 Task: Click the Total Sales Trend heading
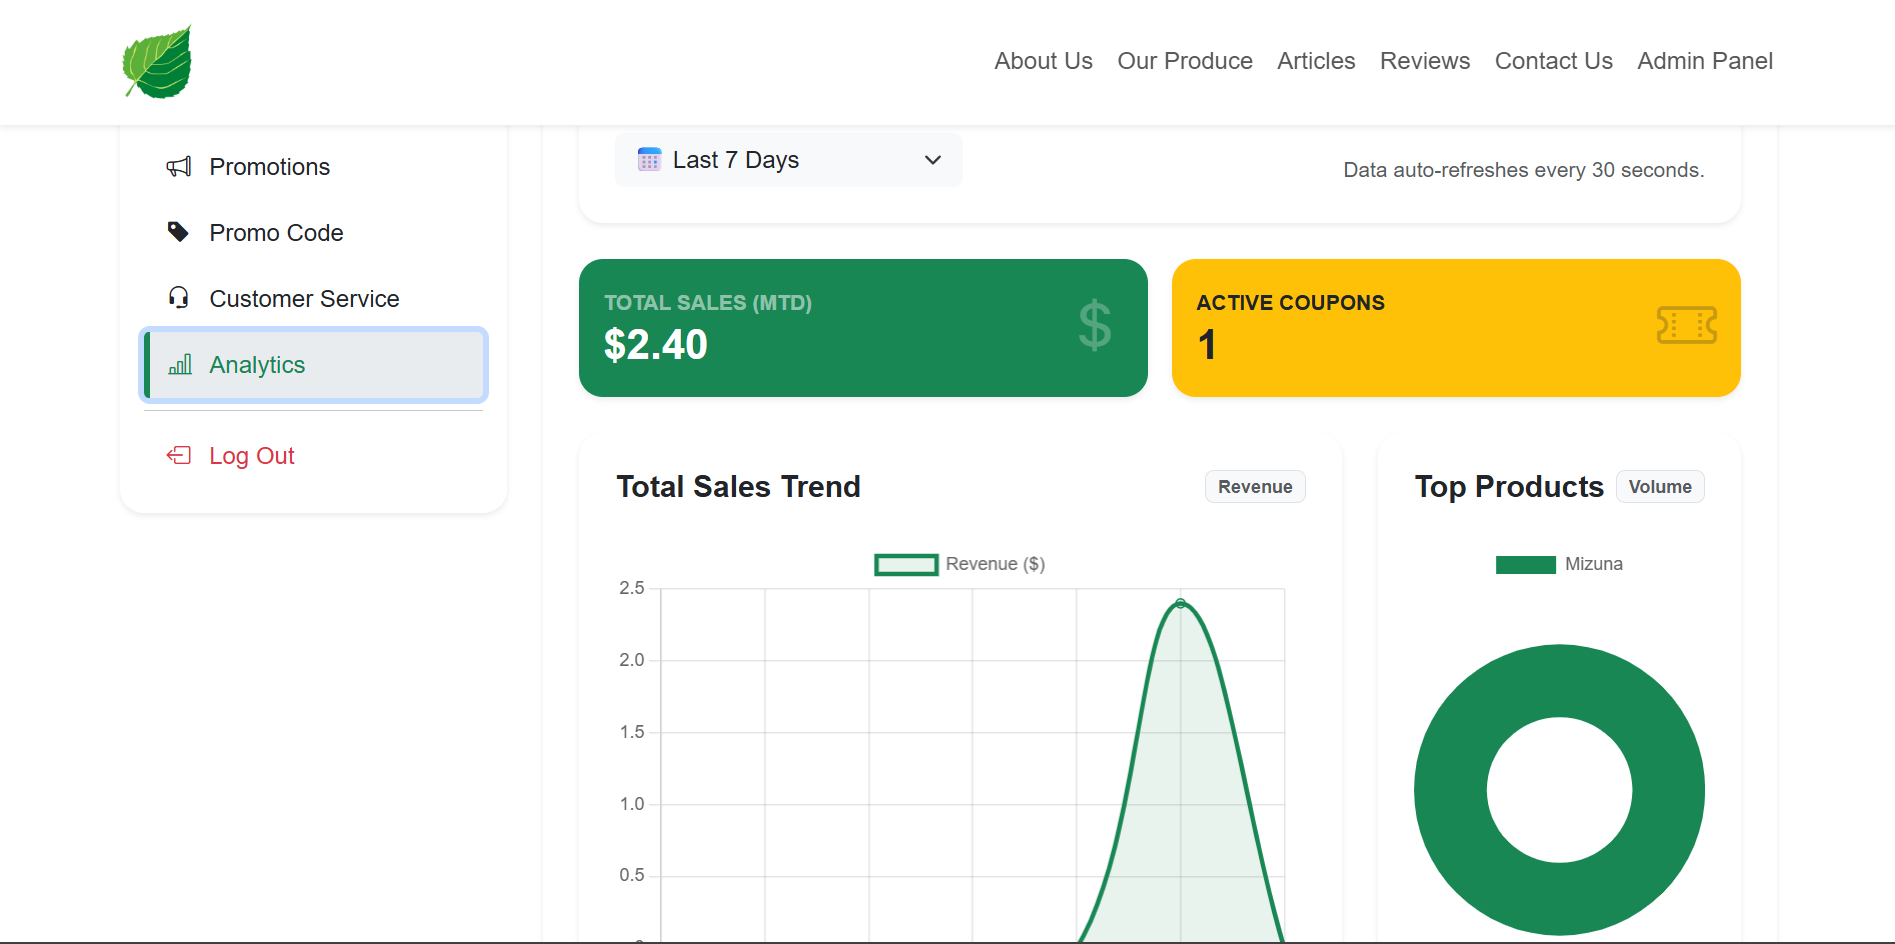tap(738, 487)
